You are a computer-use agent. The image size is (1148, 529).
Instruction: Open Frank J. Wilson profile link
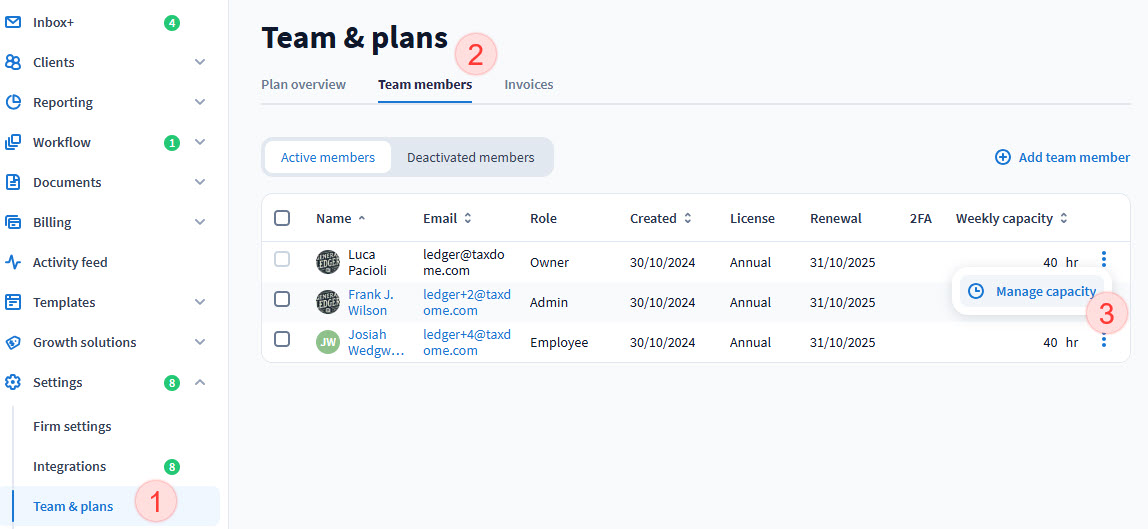370,302
